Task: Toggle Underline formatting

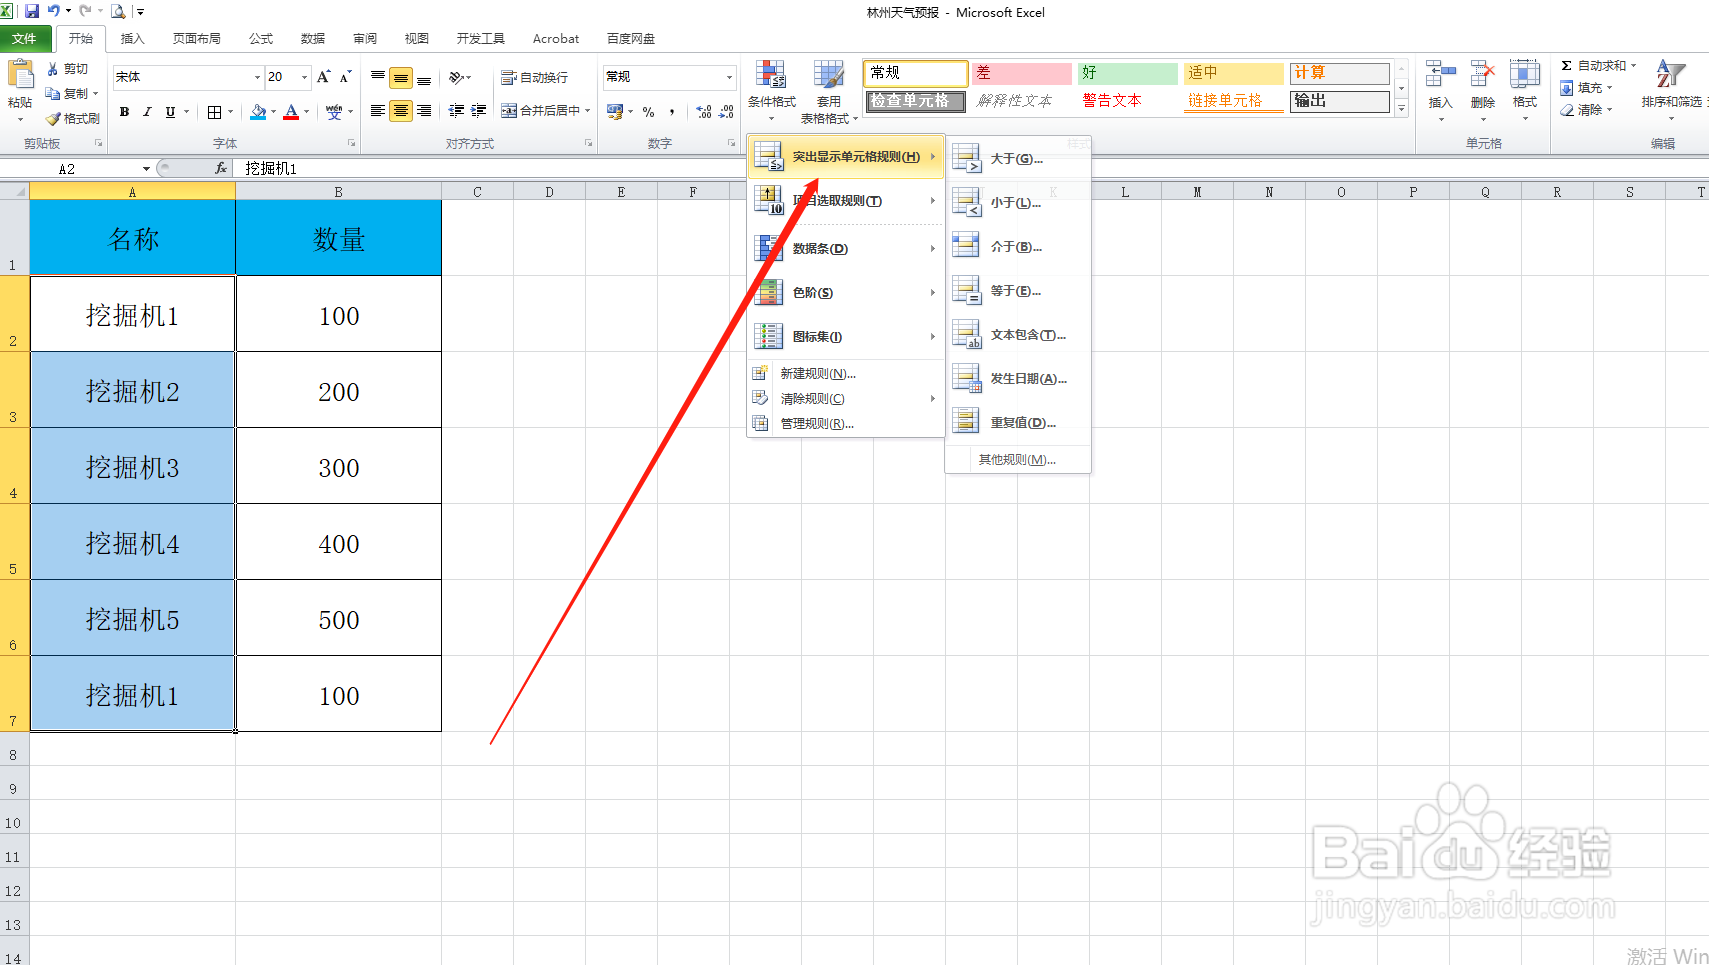Action: click(170, 112)
